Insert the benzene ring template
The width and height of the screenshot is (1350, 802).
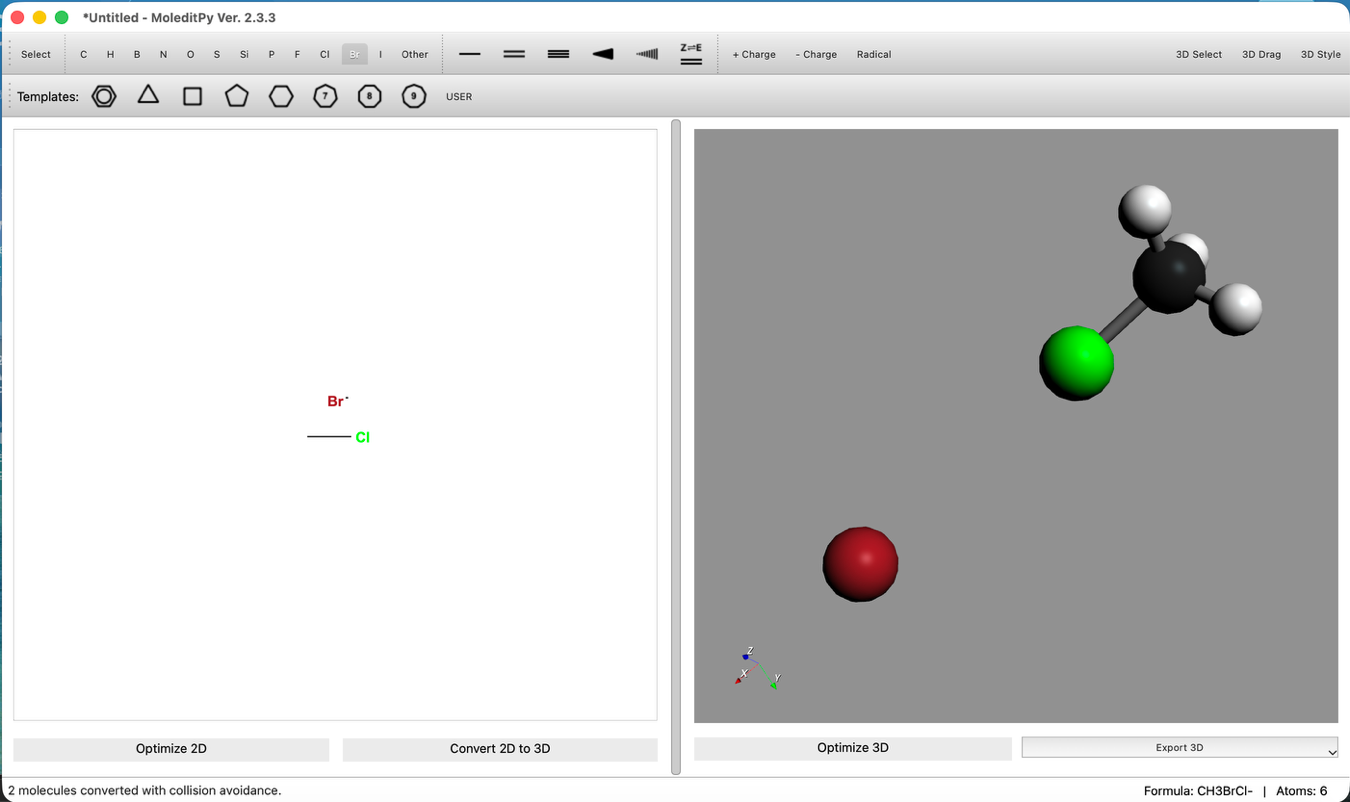[104, 95]
